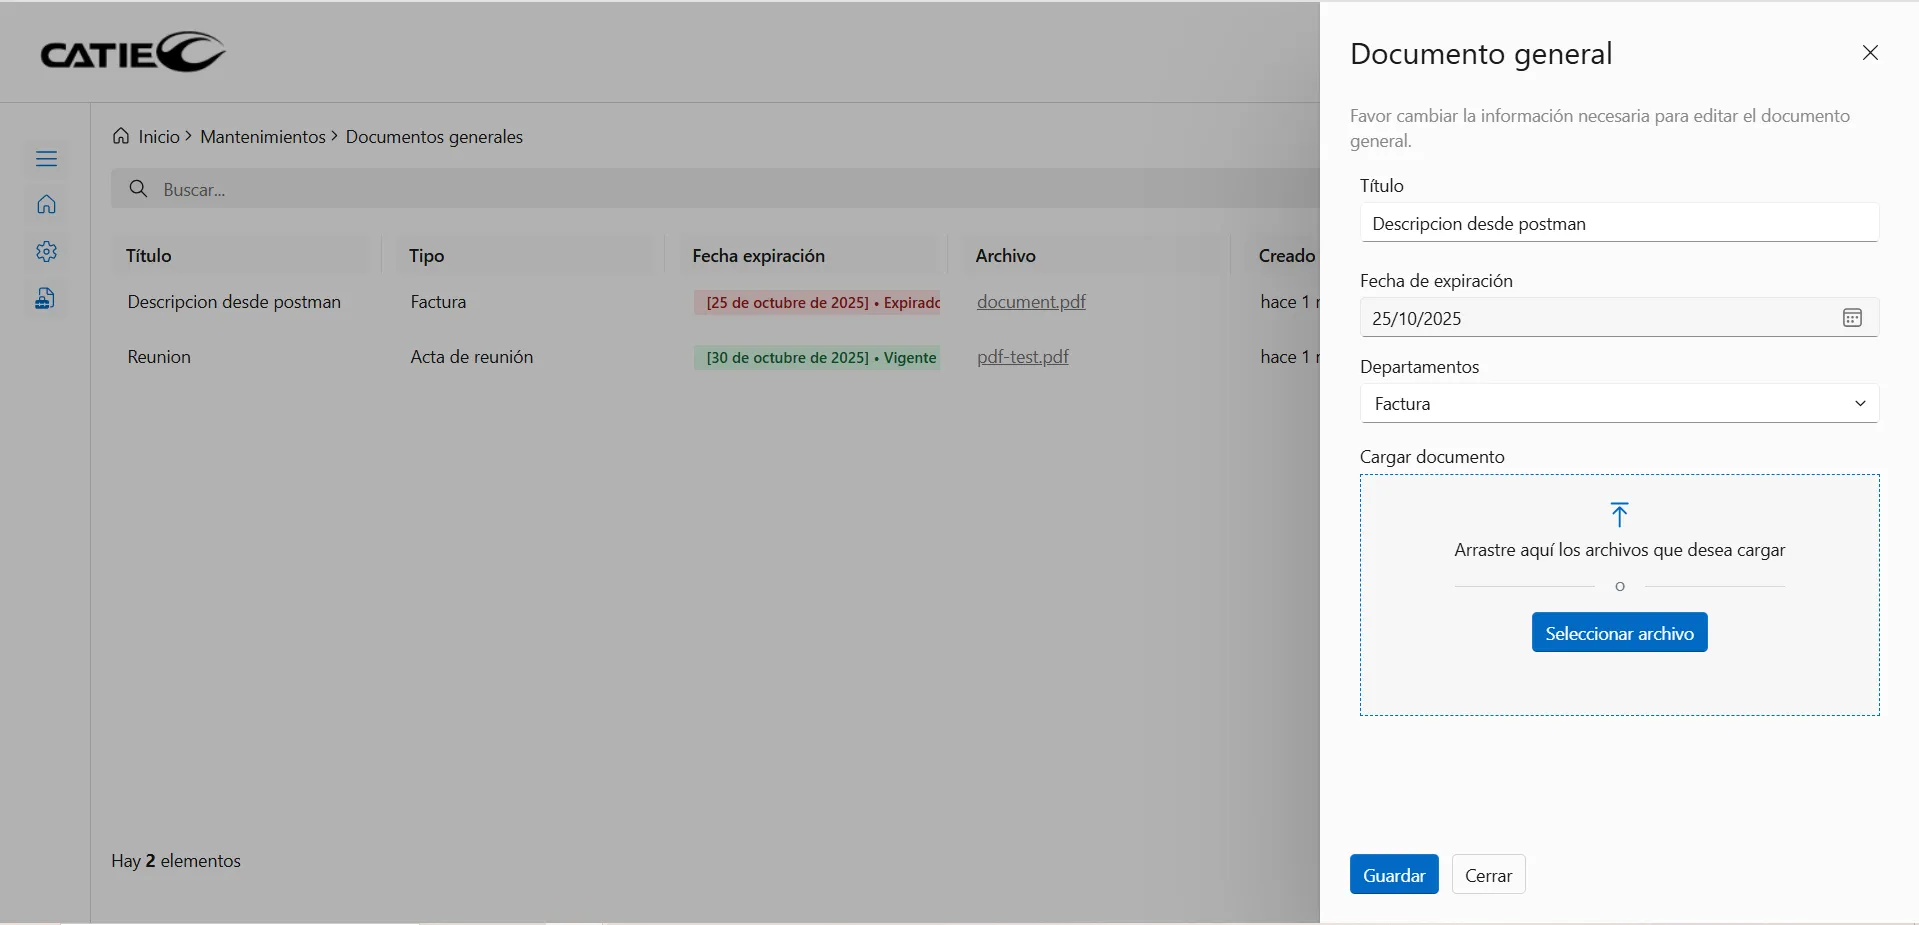
Task: Click Seleccionar archivo button
Action: 1619,633
